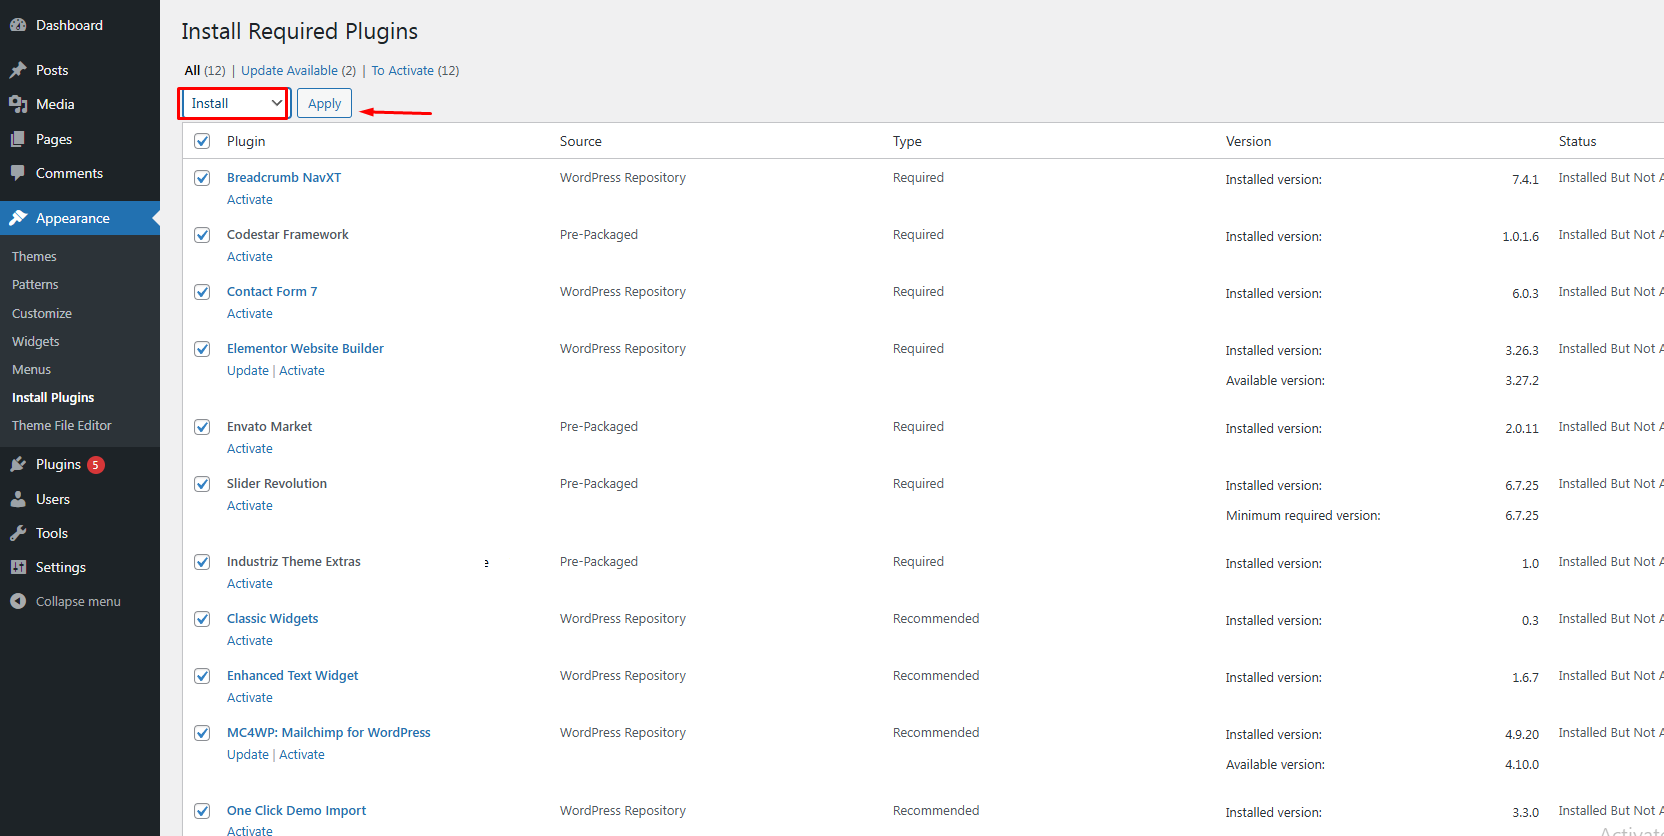This screenshot has width=1664, height=836.
Task: Click the Plugin column header
Action: (x=246, y=142)
